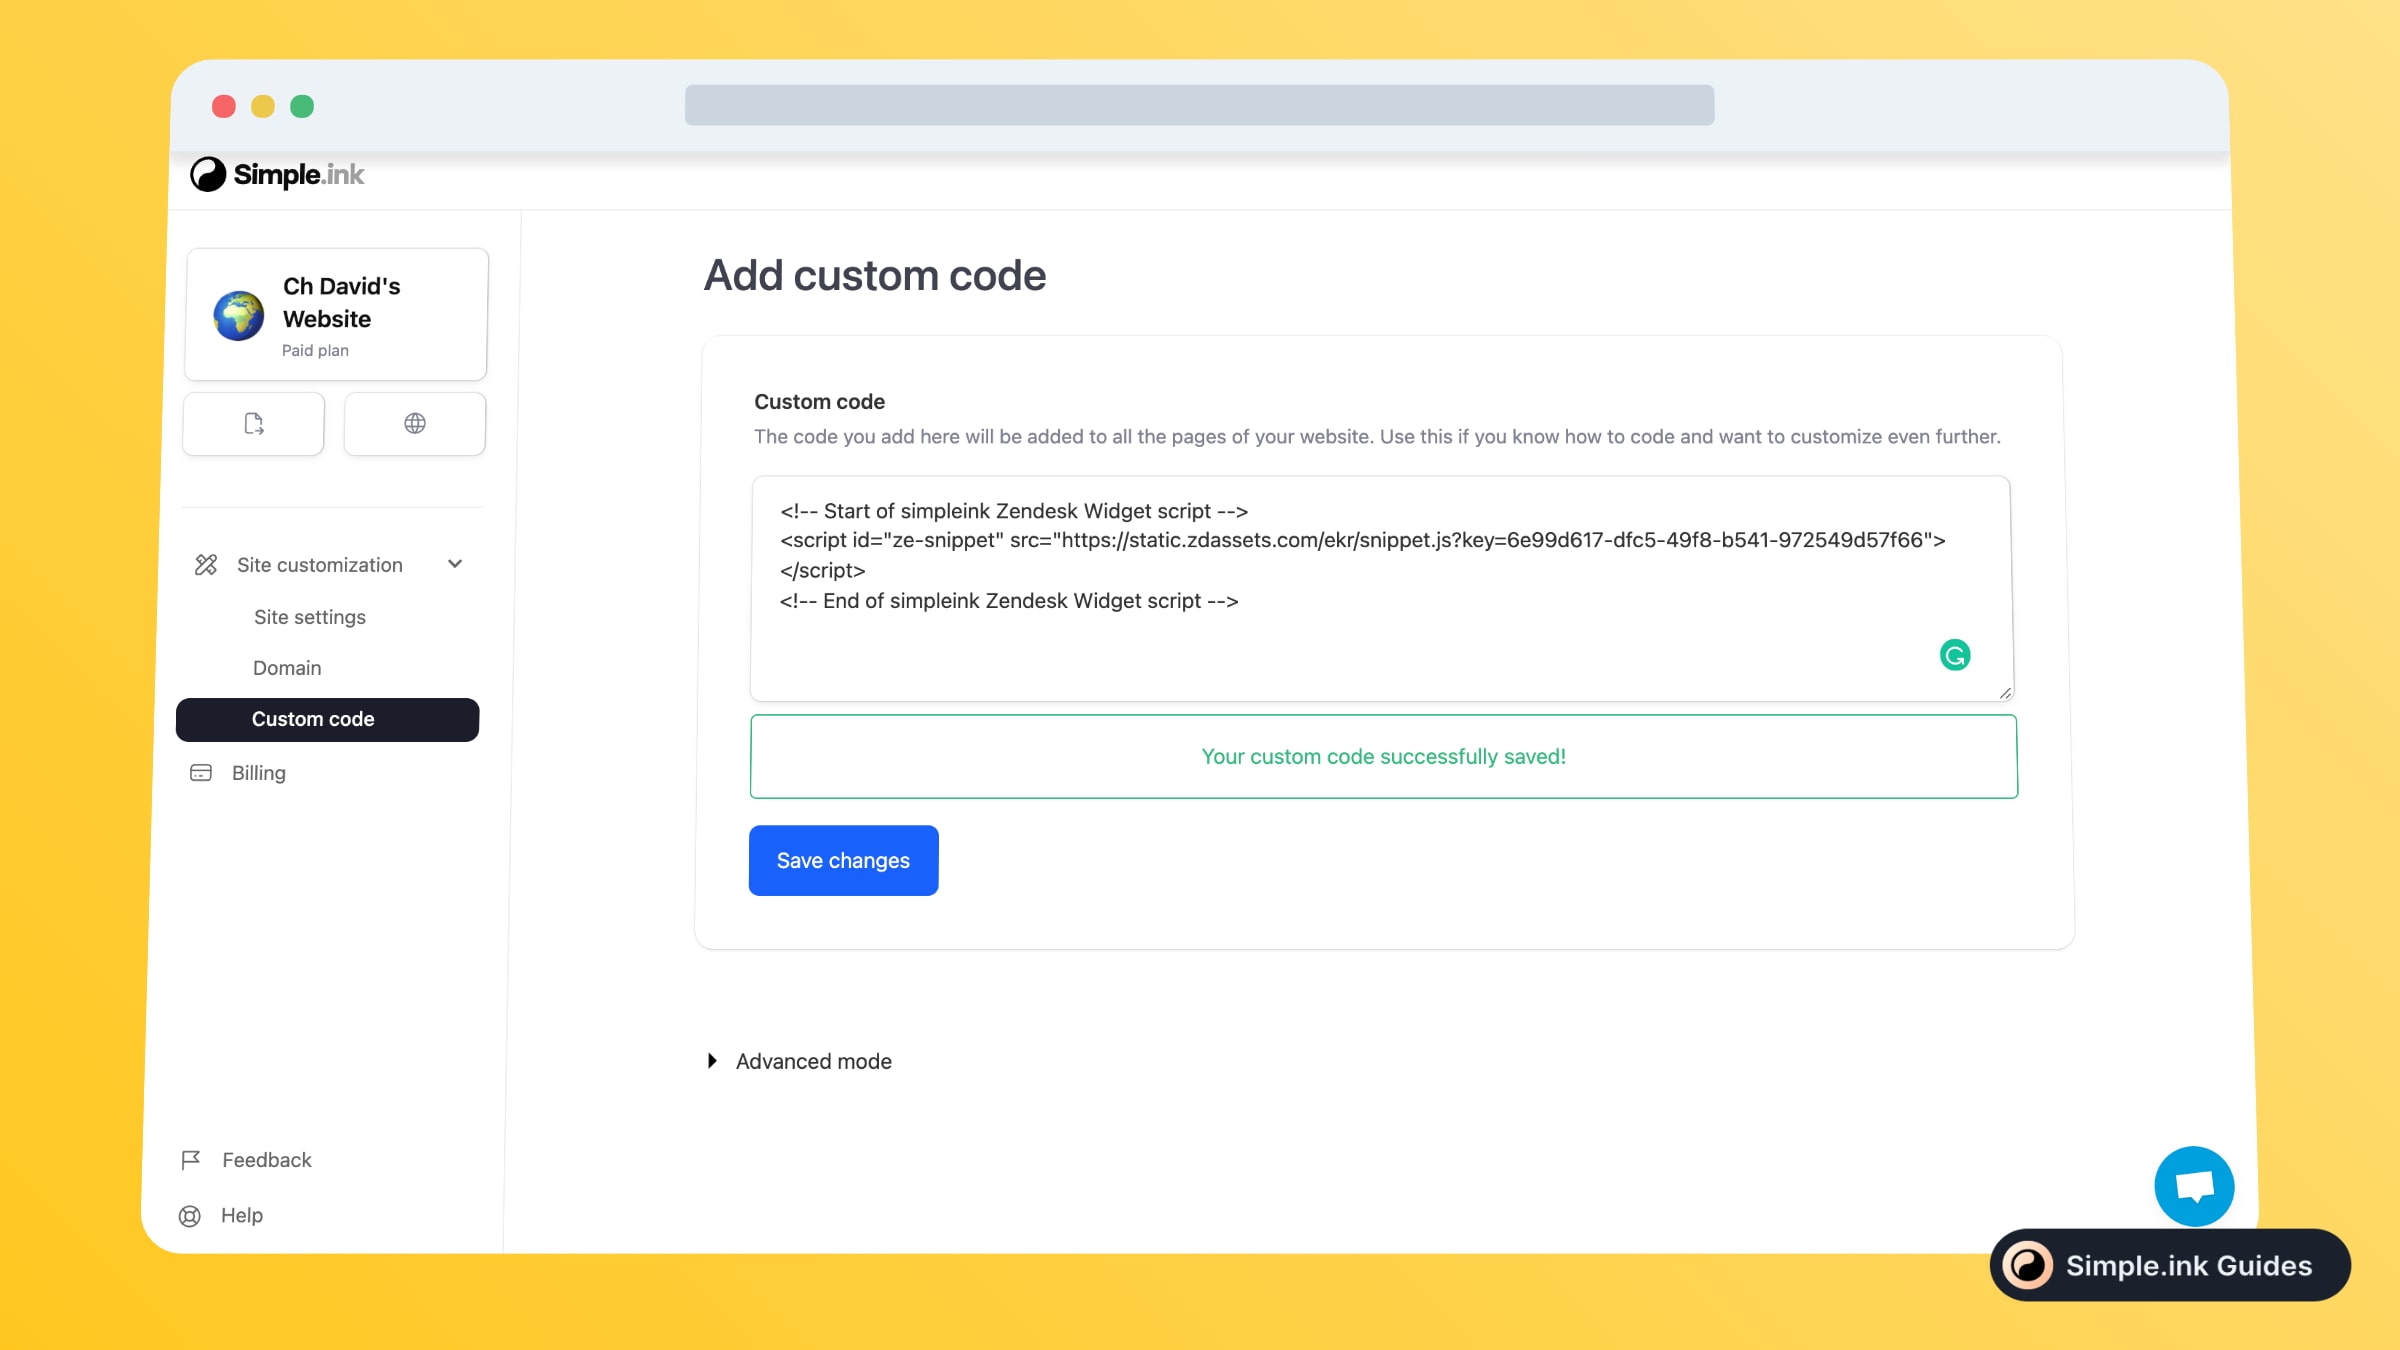2400x1350 pixels.
Task: Click the Simple.ink Guides badge
Action: 2169,1265
